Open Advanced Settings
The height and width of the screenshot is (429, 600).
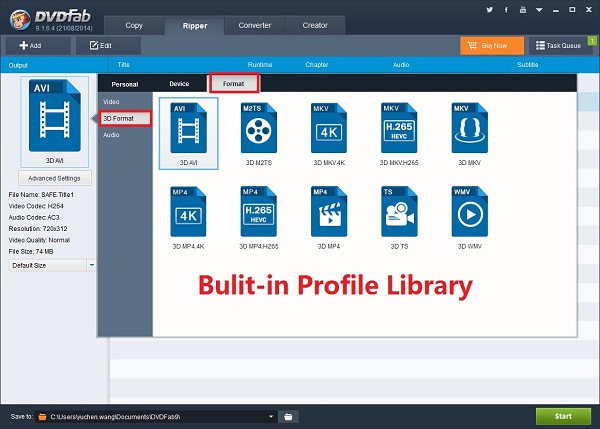pos(55,178)
